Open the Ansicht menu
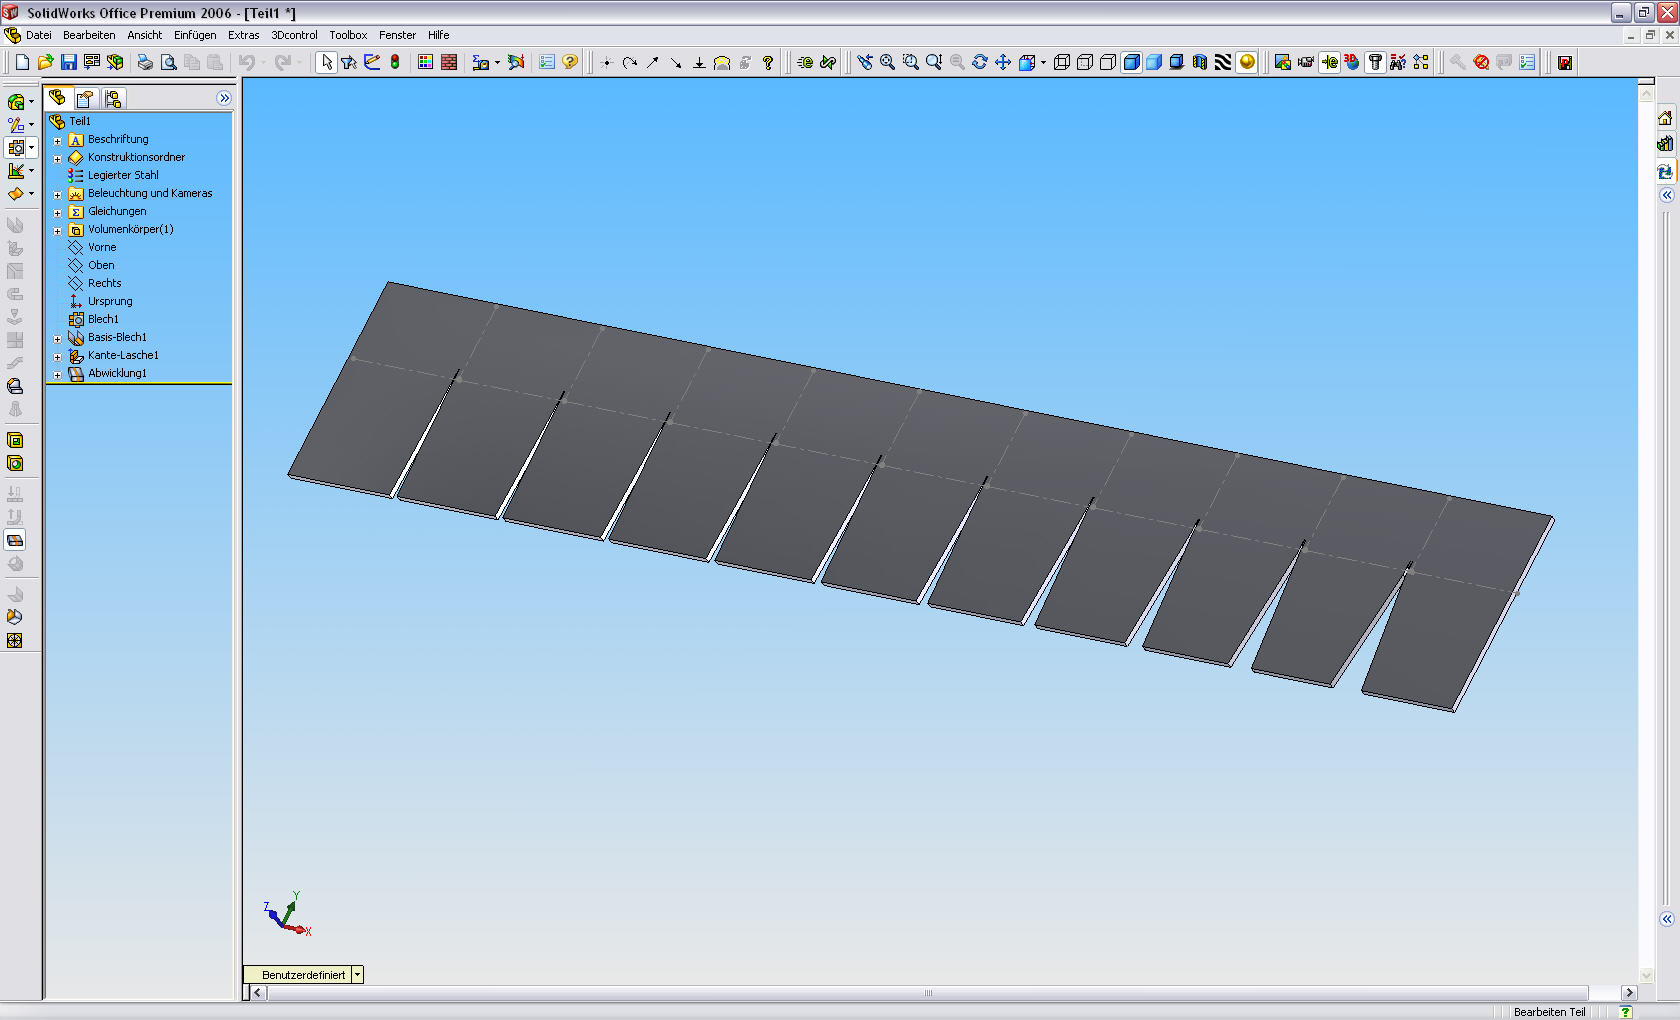This screenshot has height=1020, width=1680. [144, 35]
